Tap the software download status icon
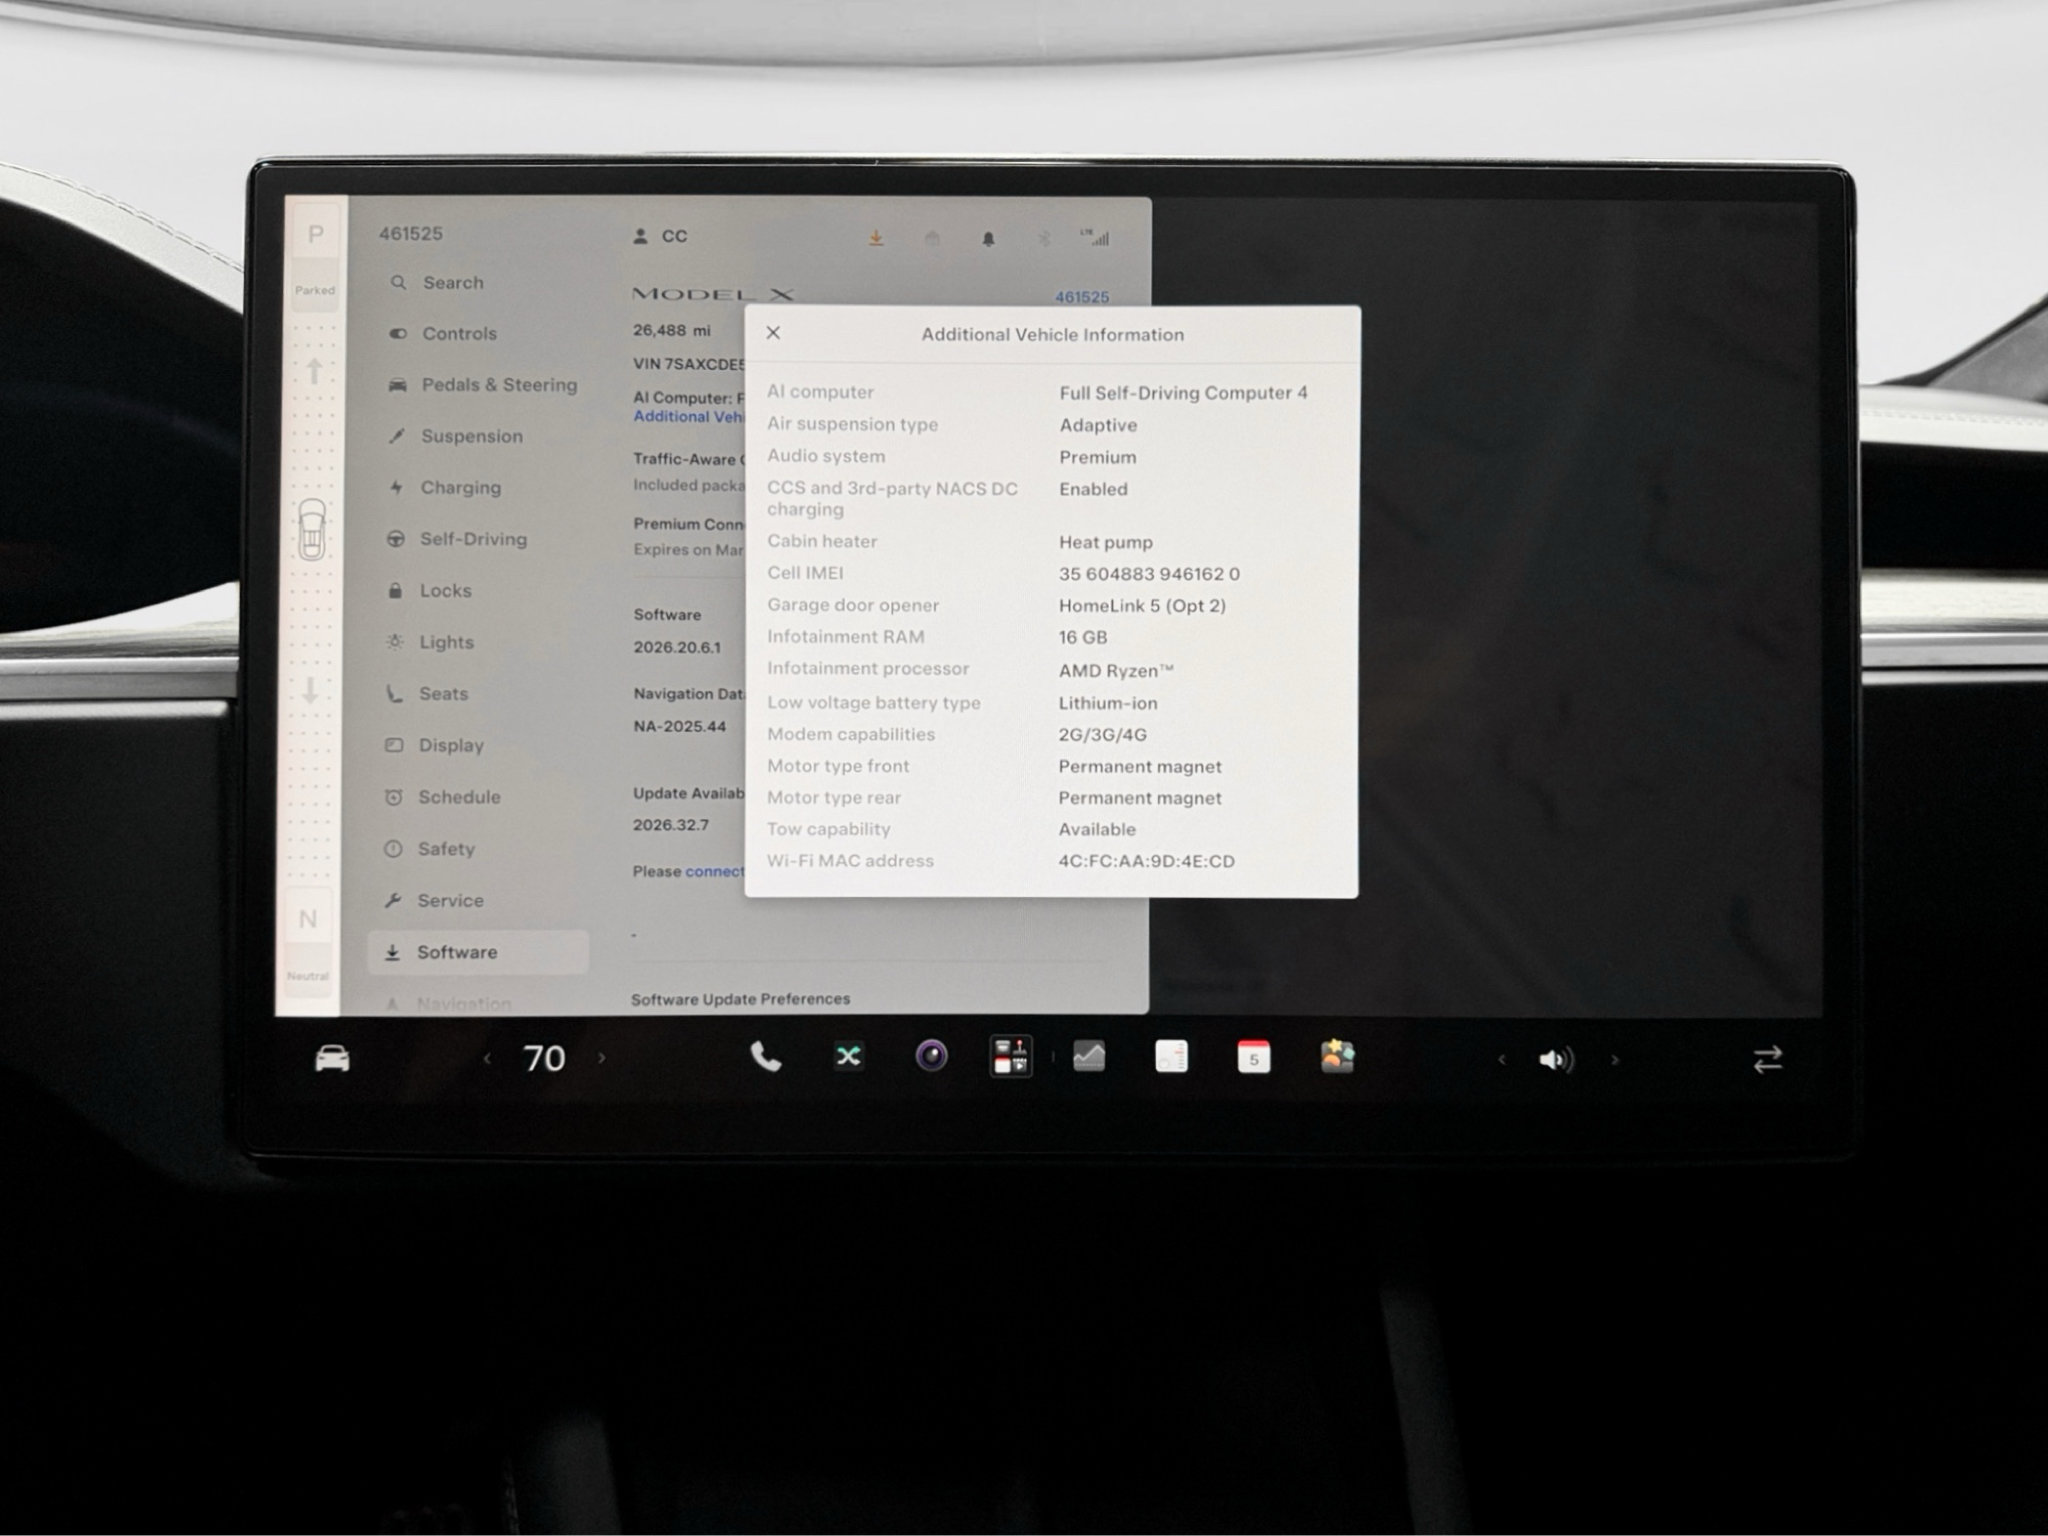This screenshot has height=1536, width=2048. (876, 238)
